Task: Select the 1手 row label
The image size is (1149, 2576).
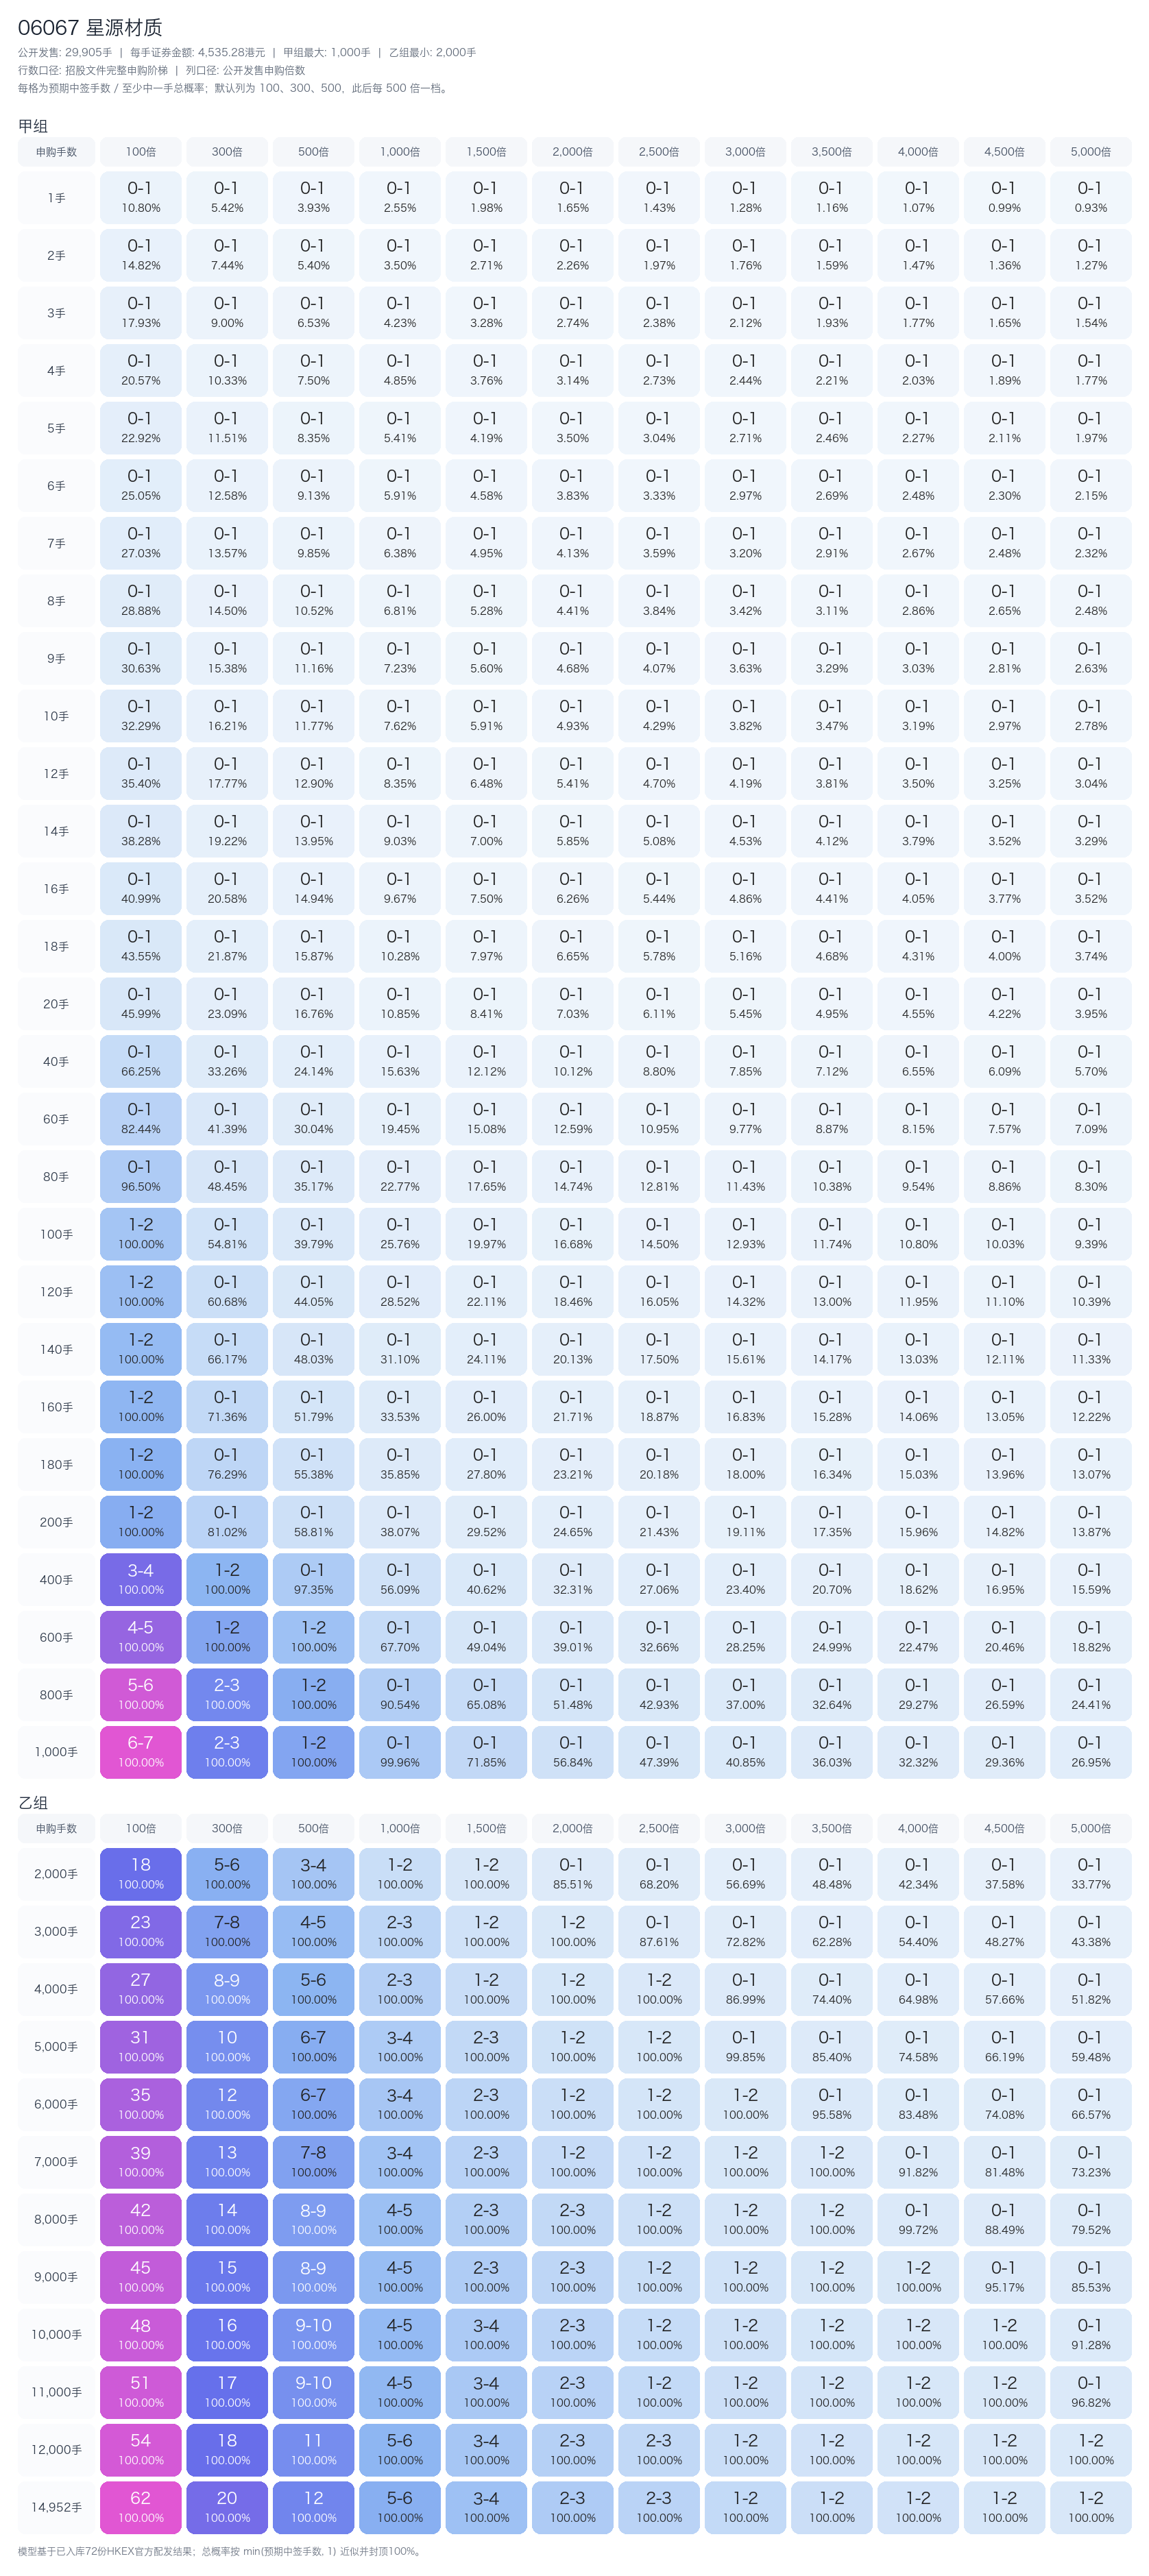Action: coord(56,198)
